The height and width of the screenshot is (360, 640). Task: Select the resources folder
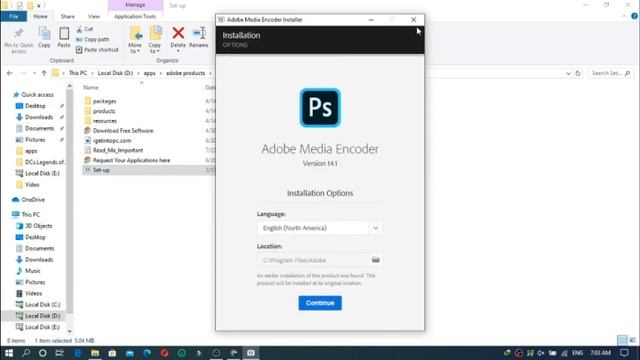pos(105,121)
